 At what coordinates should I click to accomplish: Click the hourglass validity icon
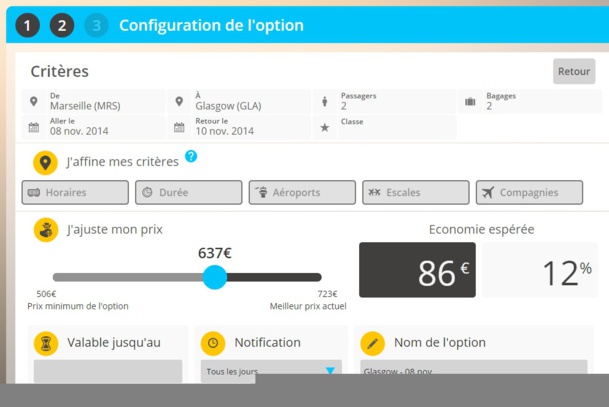click(45, 343)
